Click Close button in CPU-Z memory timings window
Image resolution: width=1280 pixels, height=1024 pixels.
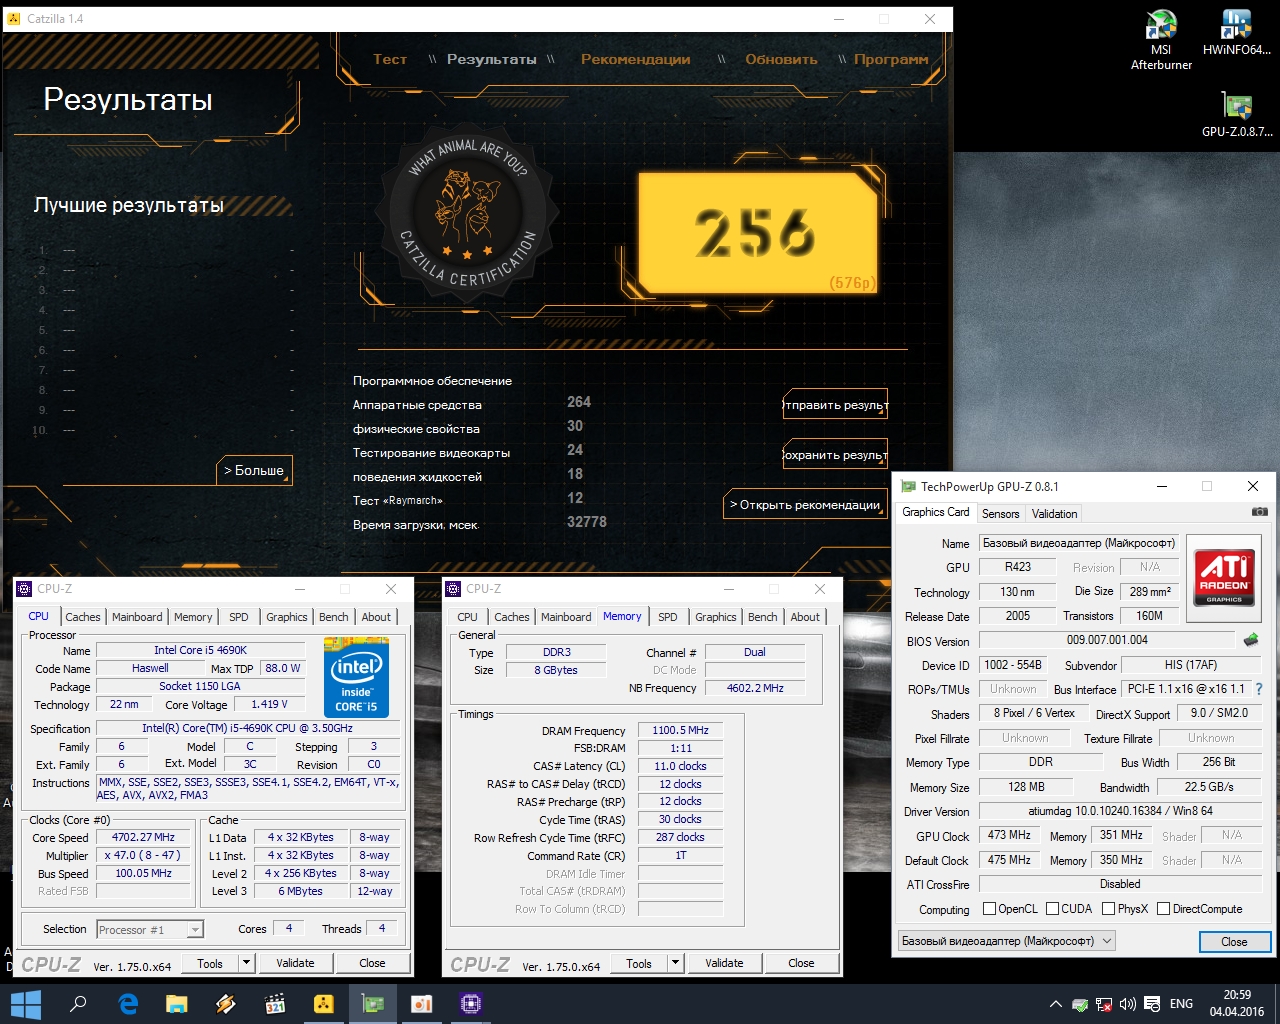[x=801, y=963]
